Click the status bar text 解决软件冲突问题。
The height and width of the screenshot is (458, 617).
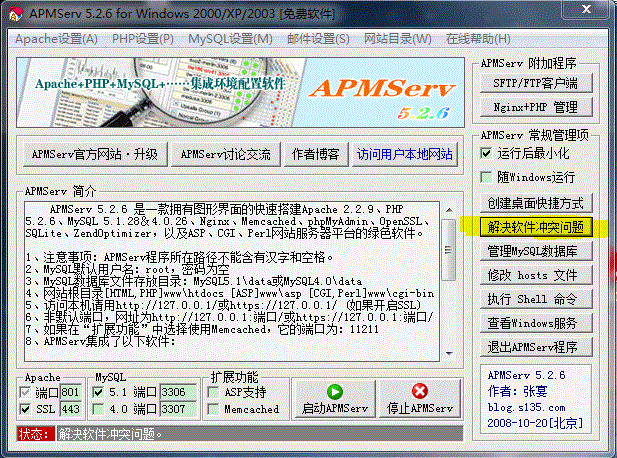110,434
